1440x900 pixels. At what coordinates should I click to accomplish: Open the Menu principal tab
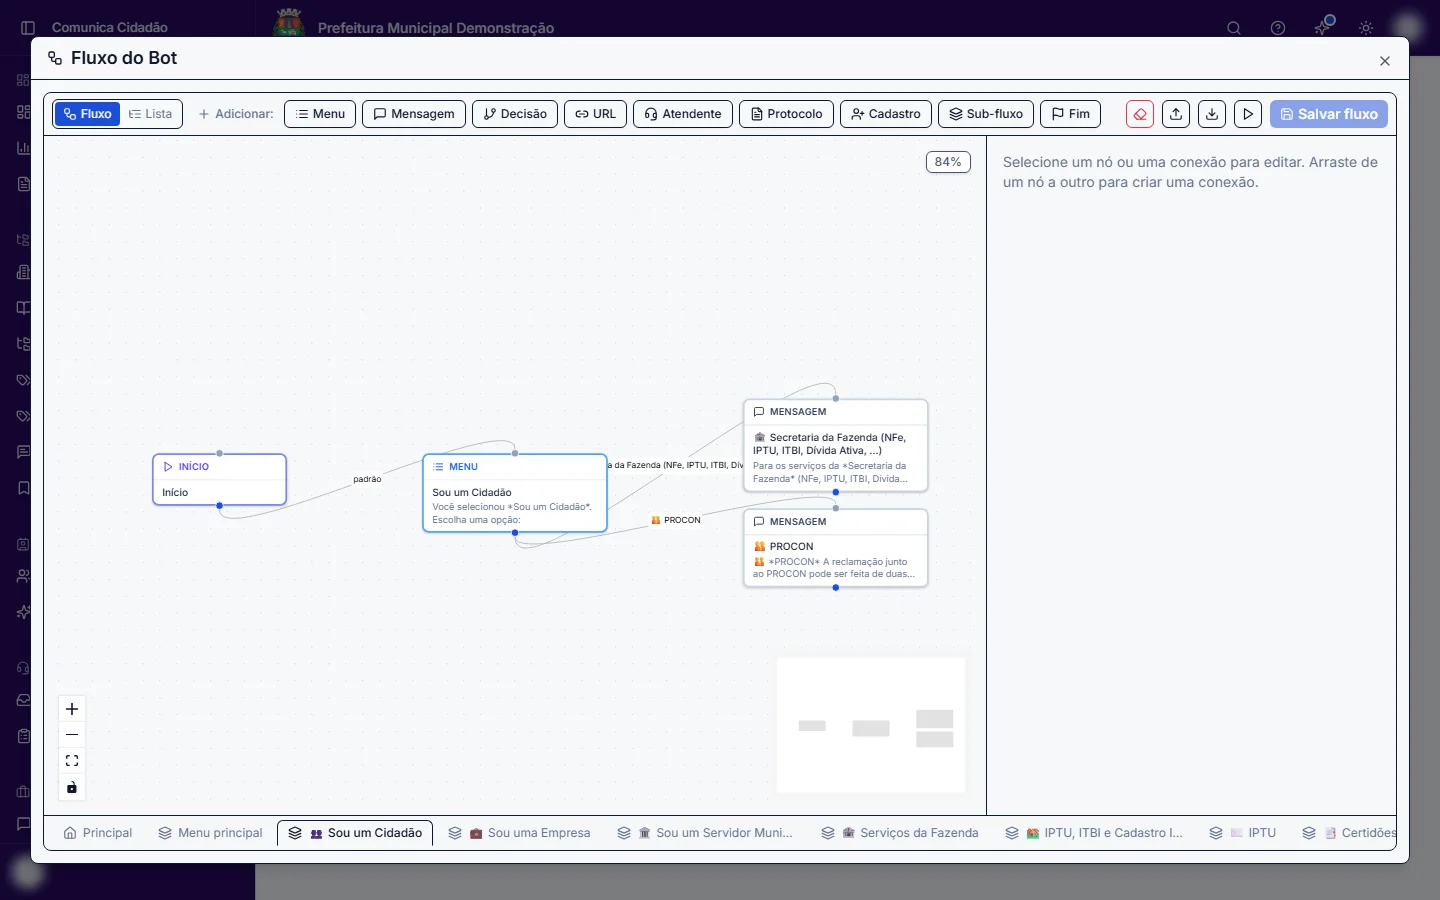pos(211,833)
